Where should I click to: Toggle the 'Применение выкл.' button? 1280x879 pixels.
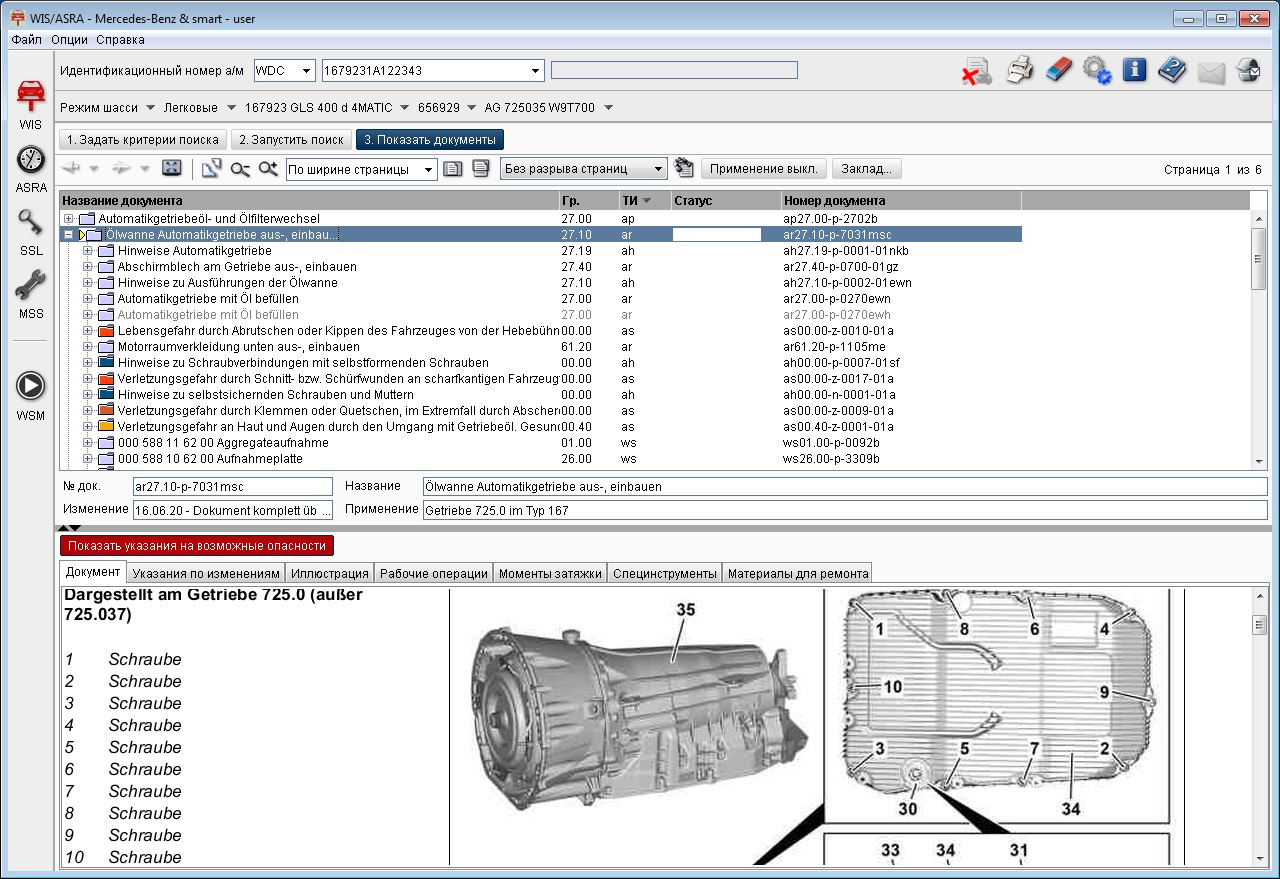pos(764,169)
